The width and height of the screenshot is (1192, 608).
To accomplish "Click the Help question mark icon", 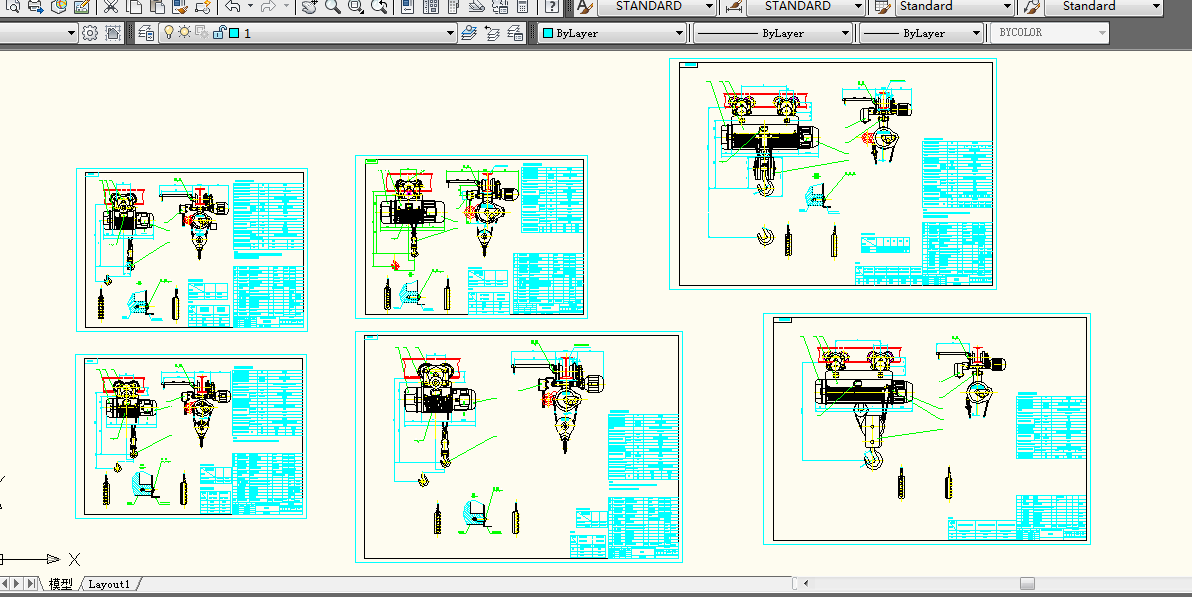I will tap(552, 7).
